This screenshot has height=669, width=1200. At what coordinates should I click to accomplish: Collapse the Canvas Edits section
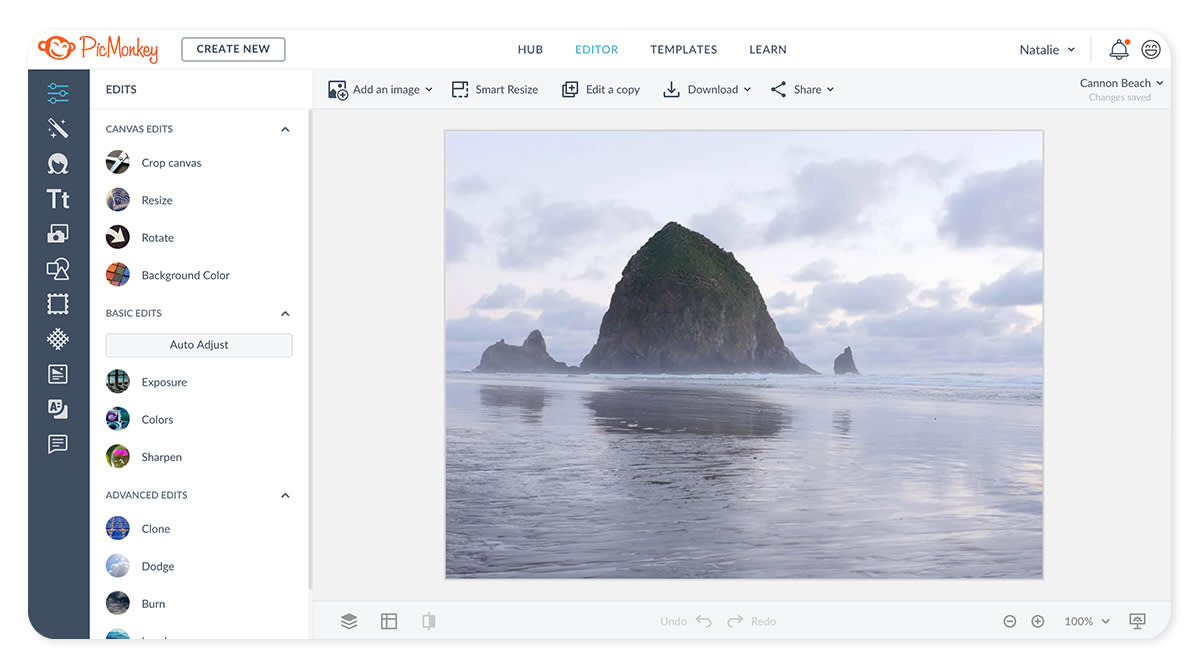coord(285,129)
